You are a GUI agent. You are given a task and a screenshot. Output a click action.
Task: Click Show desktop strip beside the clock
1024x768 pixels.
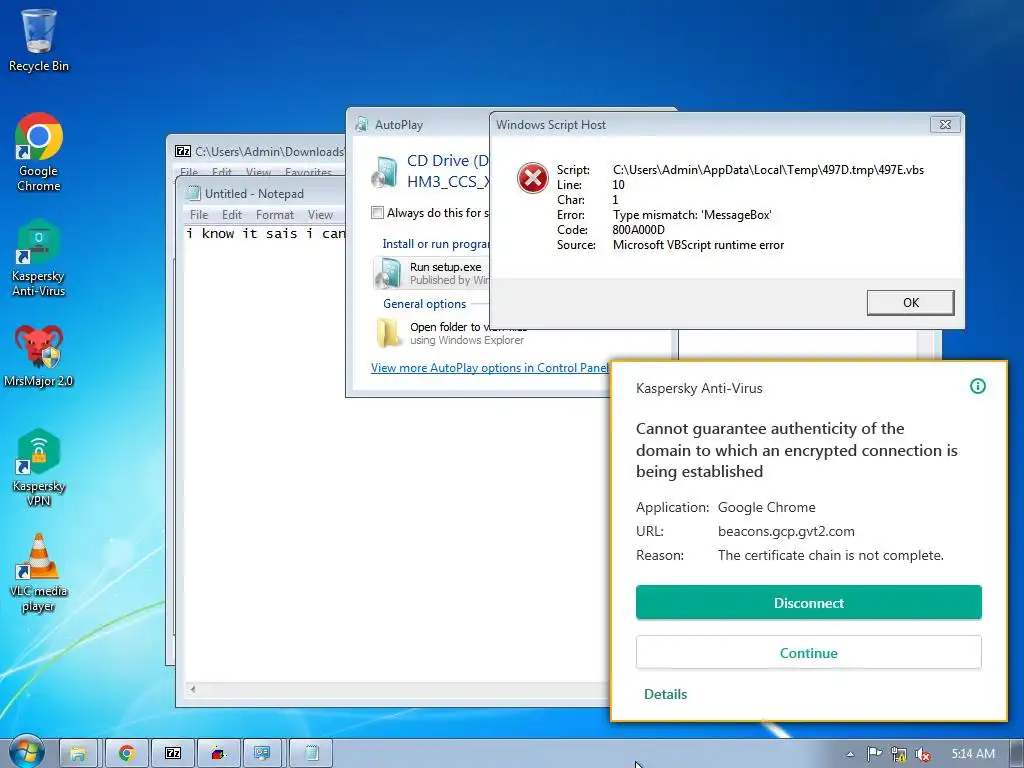(x=1017, y=754)
